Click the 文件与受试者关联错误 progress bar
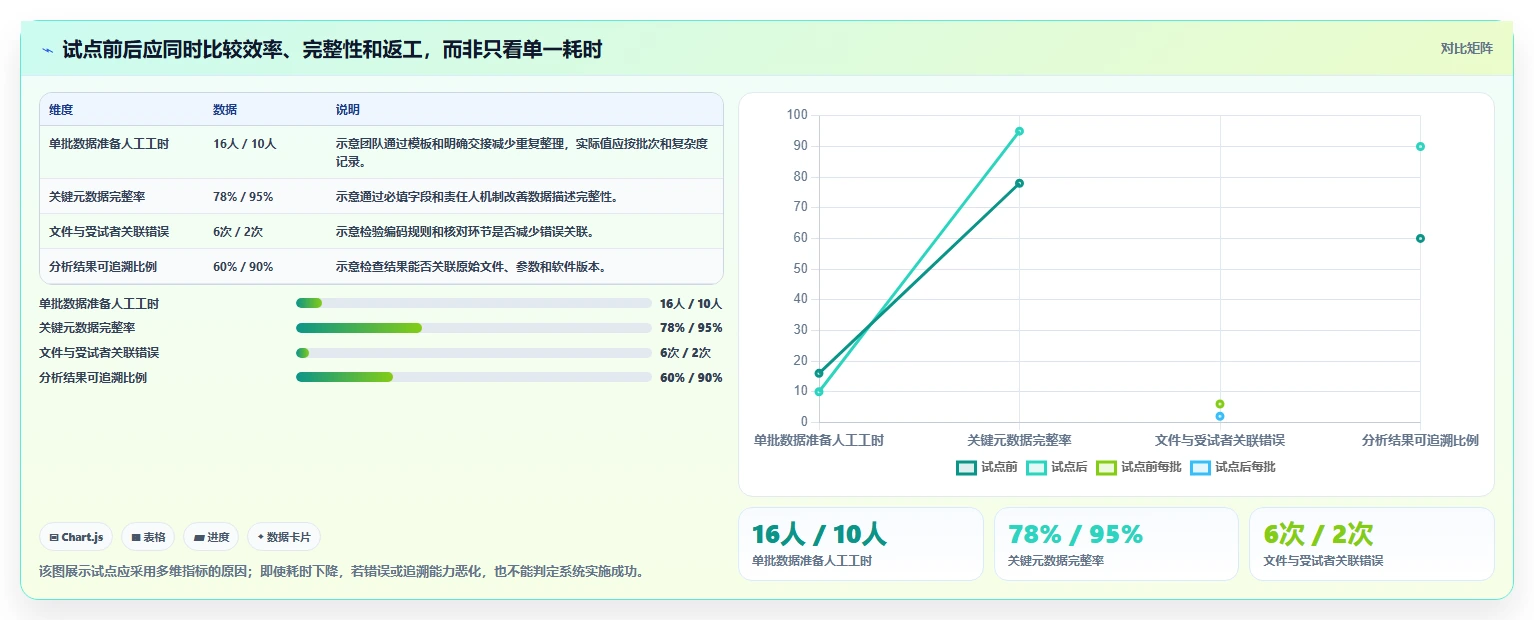The image size is (1534, 620). (x=474, y=353)
